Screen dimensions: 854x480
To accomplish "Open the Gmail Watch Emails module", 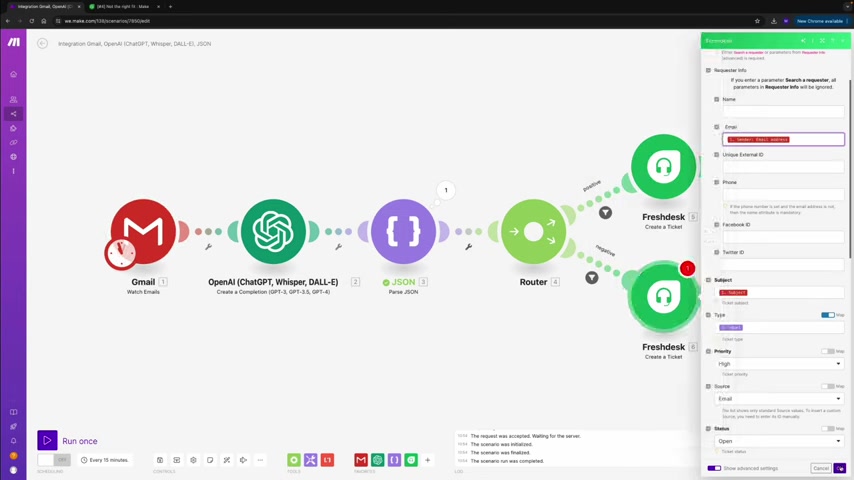I will [x=143, y=232].
